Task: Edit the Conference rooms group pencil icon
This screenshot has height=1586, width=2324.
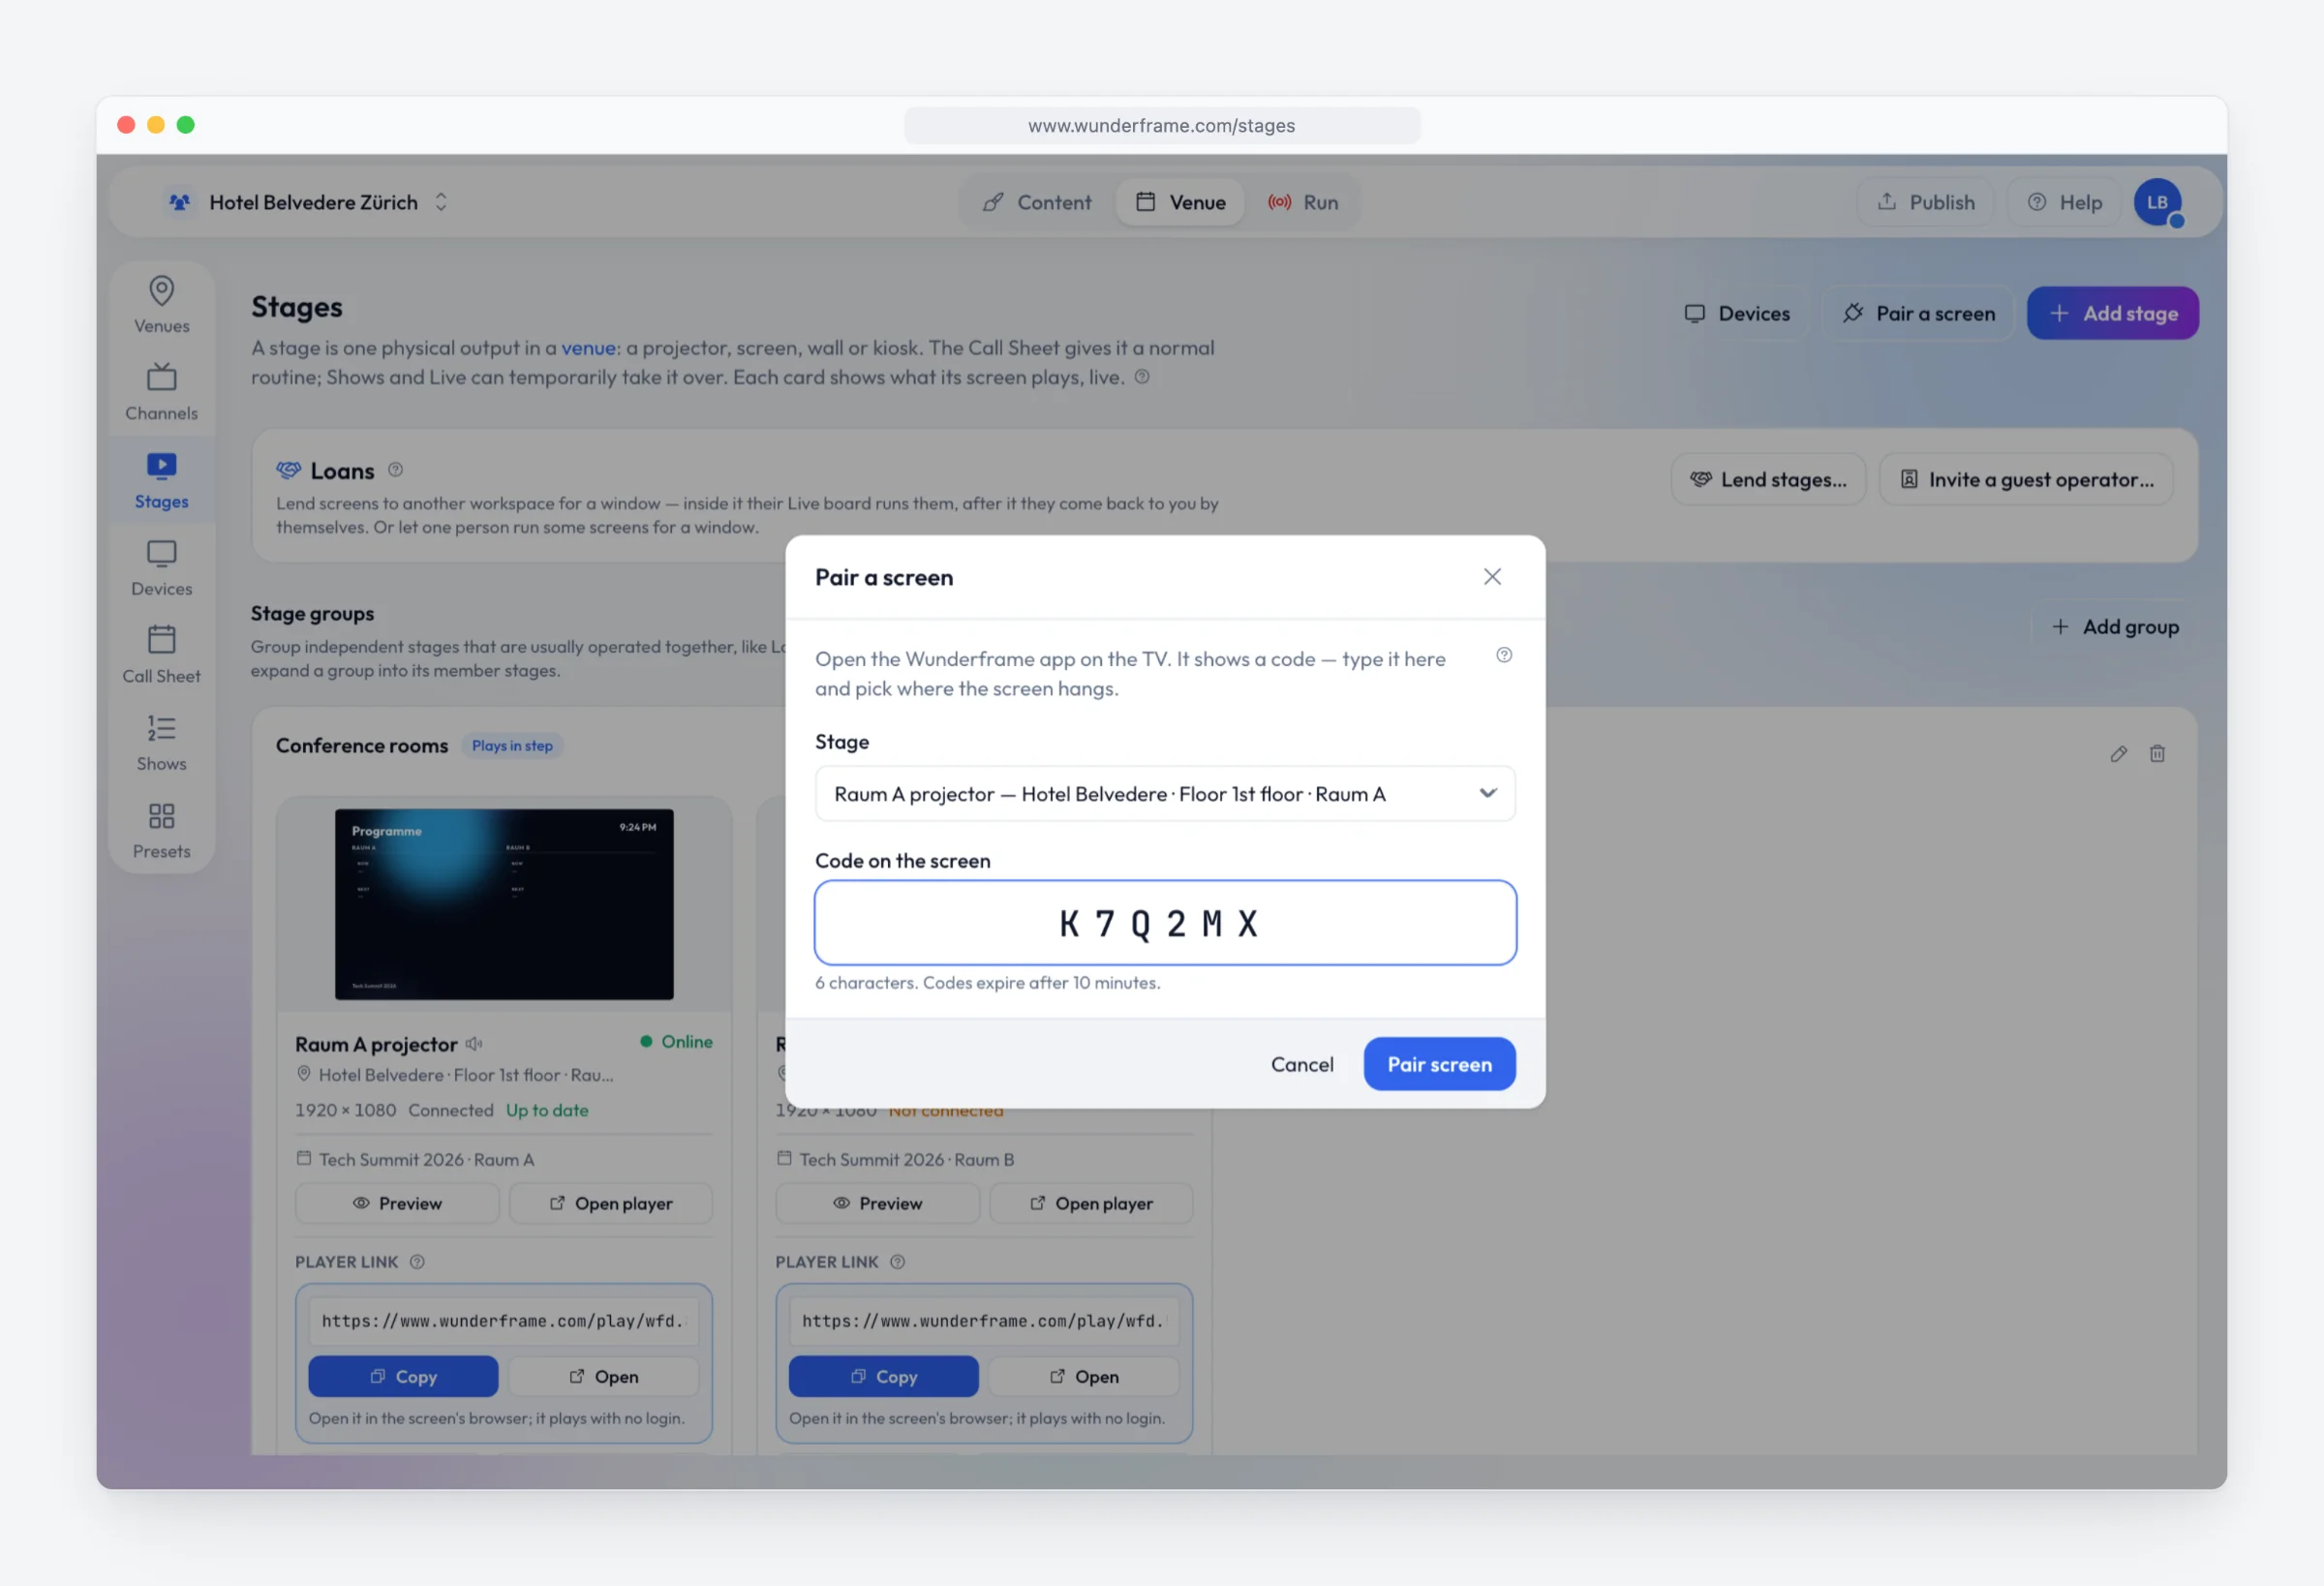Action: click(x=2118, y=754)
